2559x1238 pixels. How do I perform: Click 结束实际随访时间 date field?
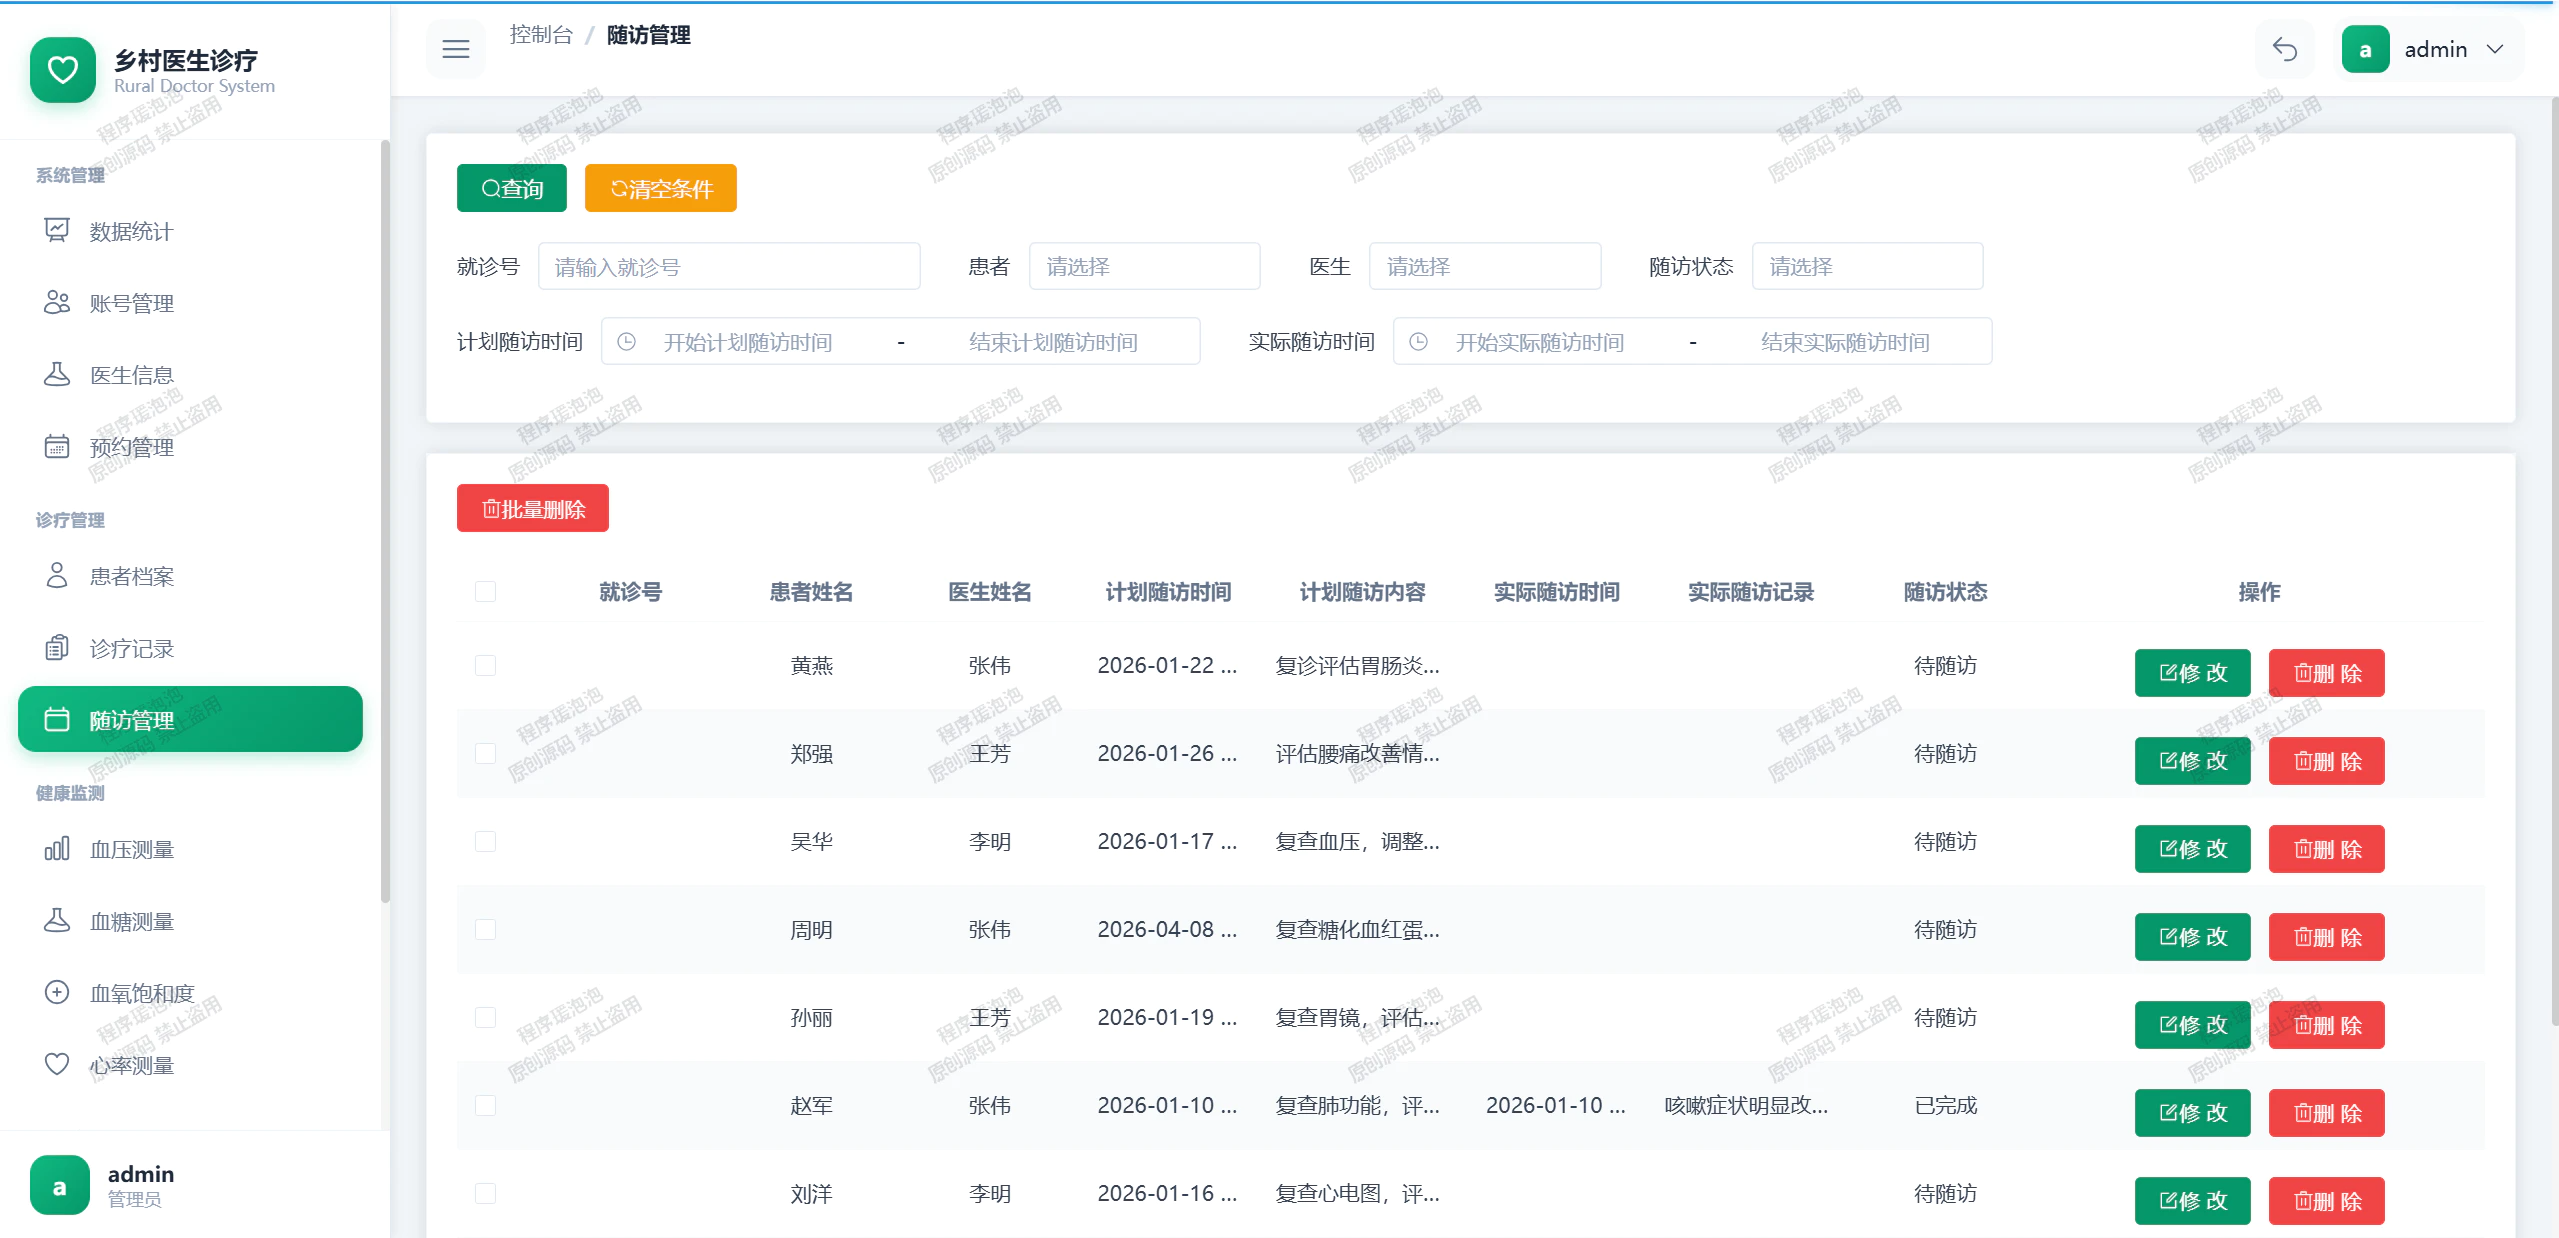(1845, 342)
